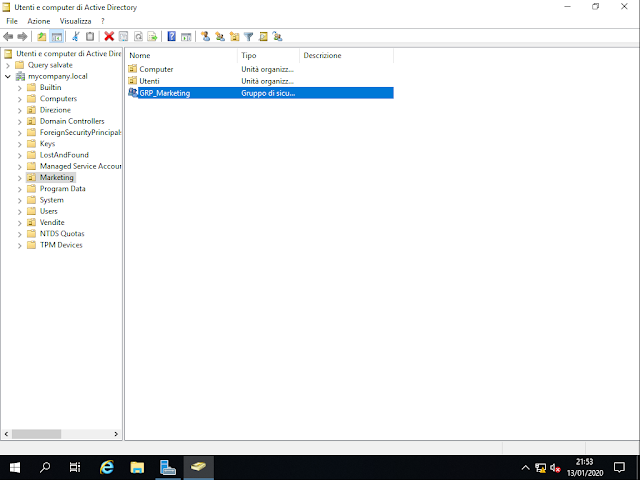Select ForeignSecurityPrincipals tree item
Screen dimensions: 640x480
coord(80,133)
